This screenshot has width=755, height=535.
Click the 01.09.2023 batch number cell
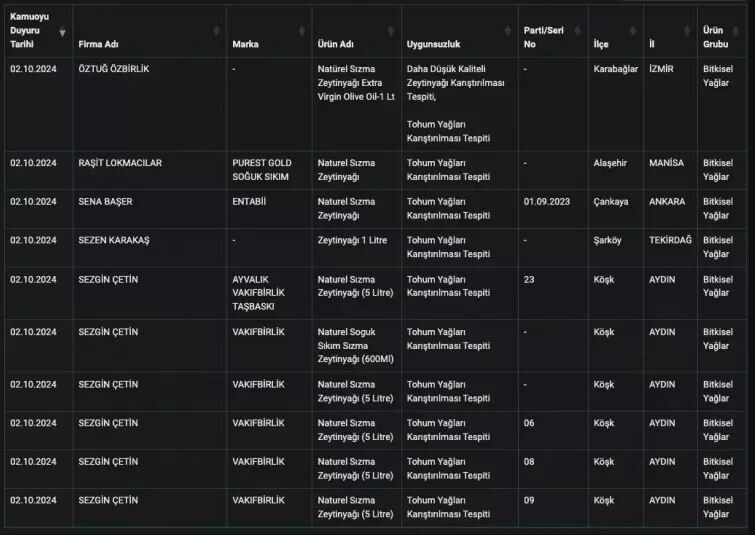548,201
